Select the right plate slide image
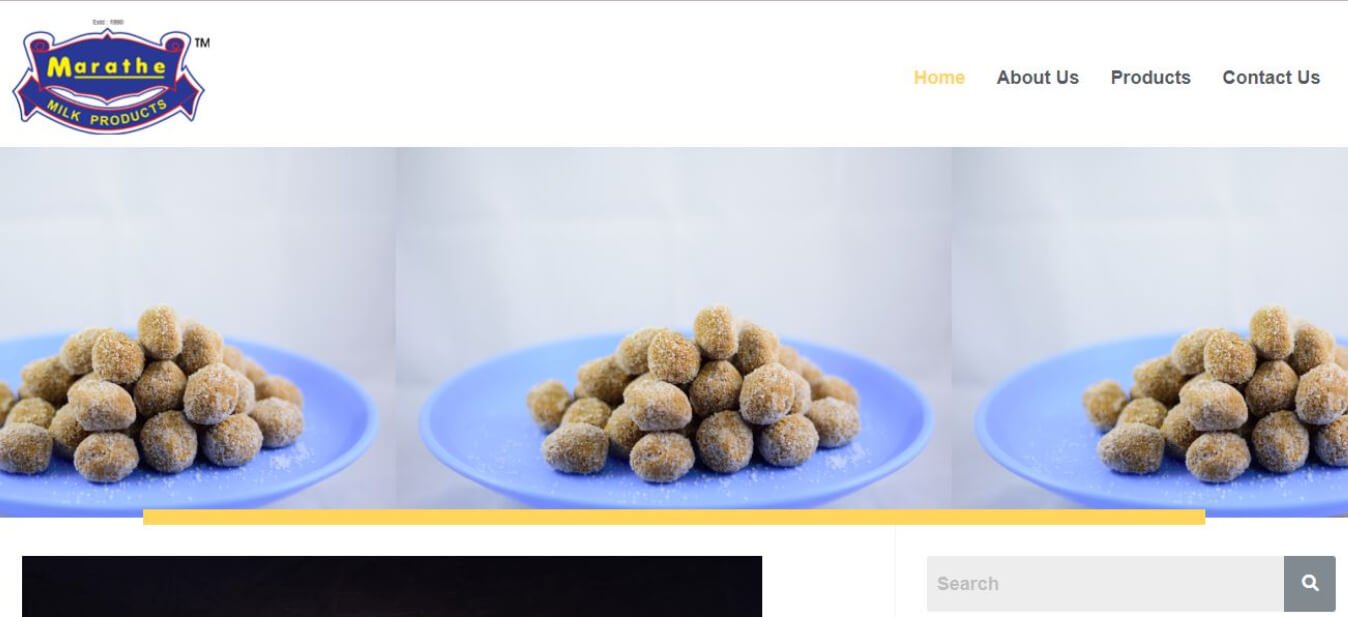The width and height of the screenshot is (1348, 617). 1150,330
